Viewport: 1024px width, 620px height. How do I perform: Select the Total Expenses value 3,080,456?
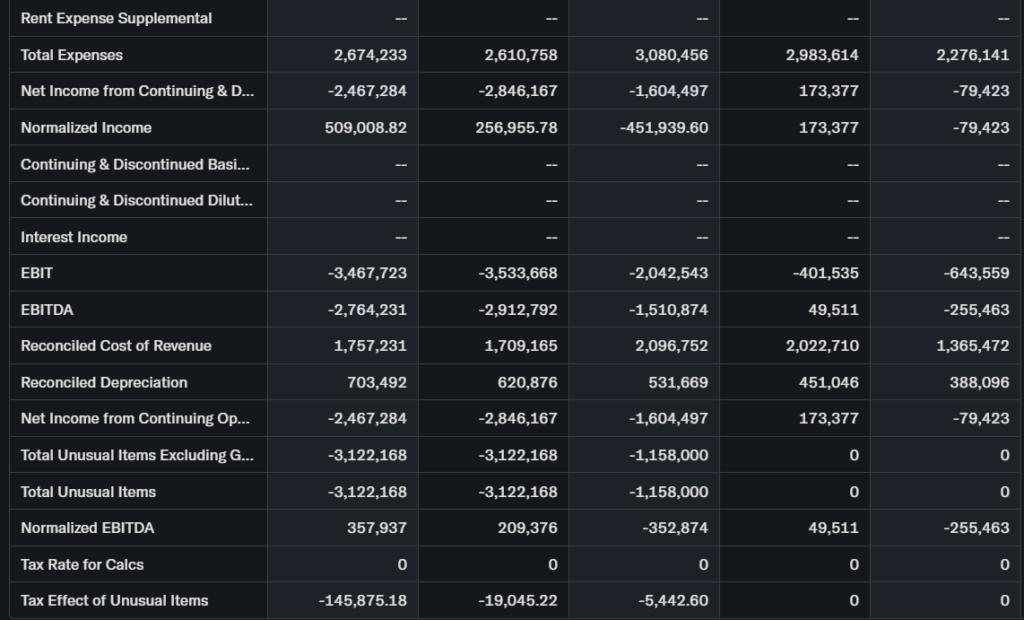pos(671,55)
